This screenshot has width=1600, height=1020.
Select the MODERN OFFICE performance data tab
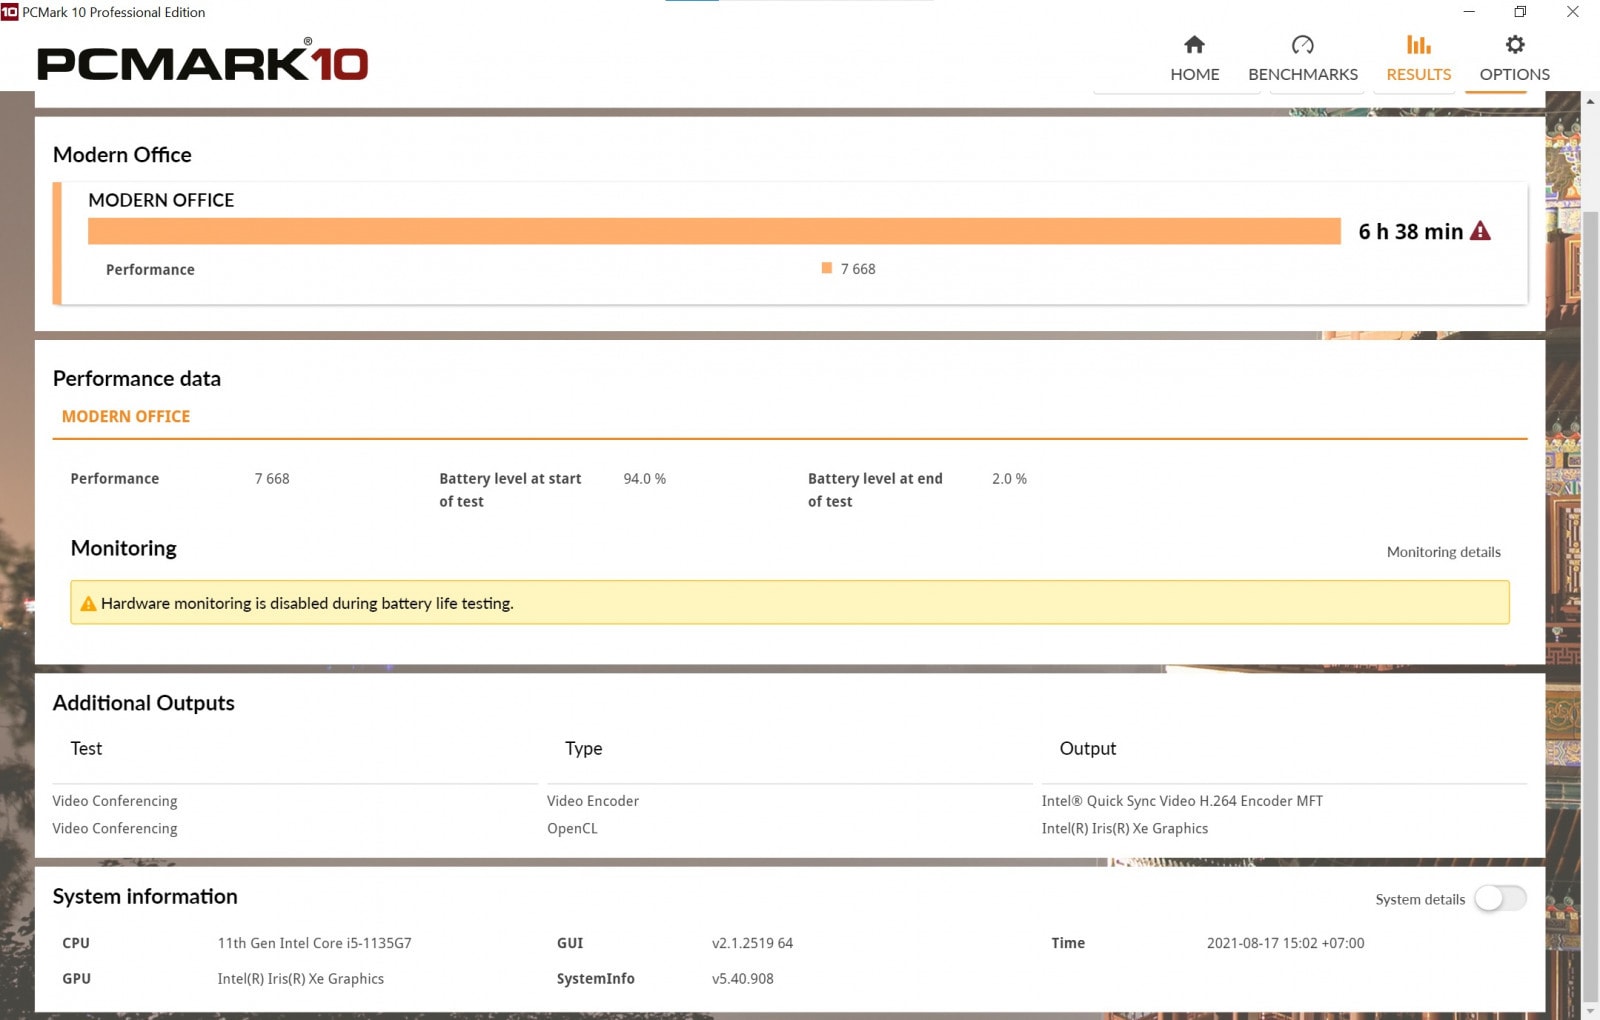(126, 417)
